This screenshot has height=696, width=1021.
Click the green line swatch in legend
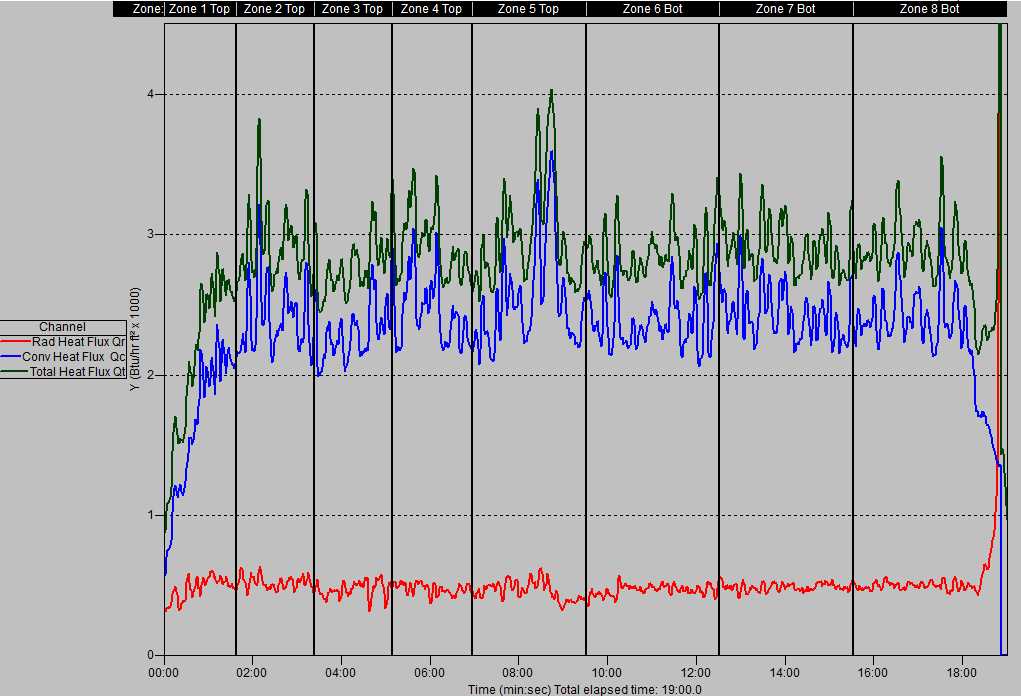coord(15,370)
